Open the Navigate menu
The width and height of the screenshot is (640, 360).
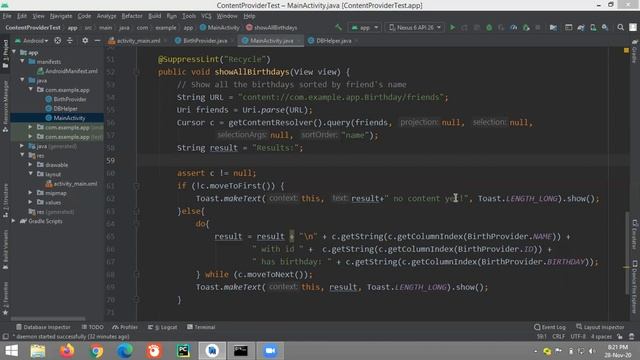coord(61,16)
